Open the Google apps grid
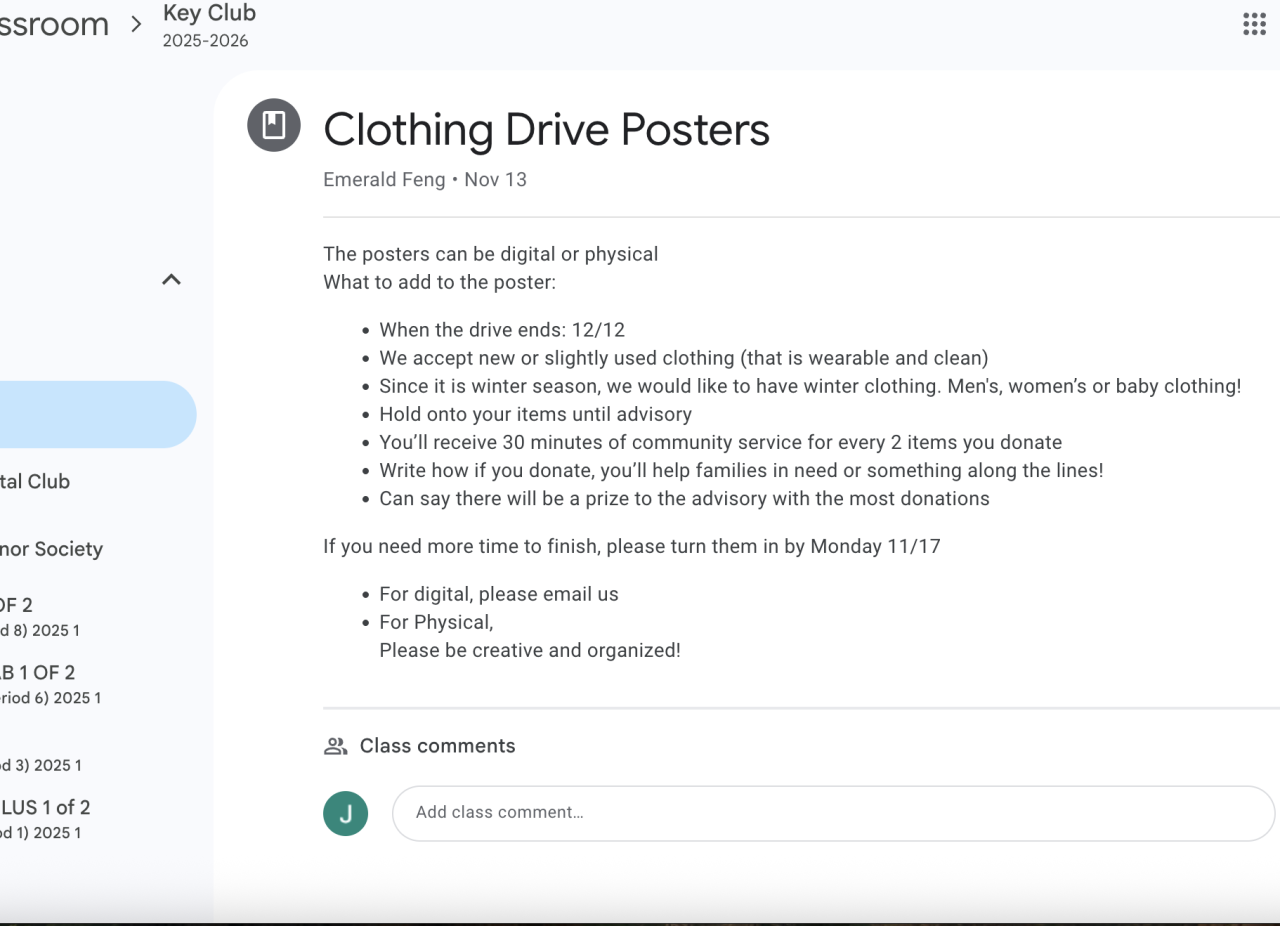This screenshot has width=1280, height=926. coord(1254,24)
